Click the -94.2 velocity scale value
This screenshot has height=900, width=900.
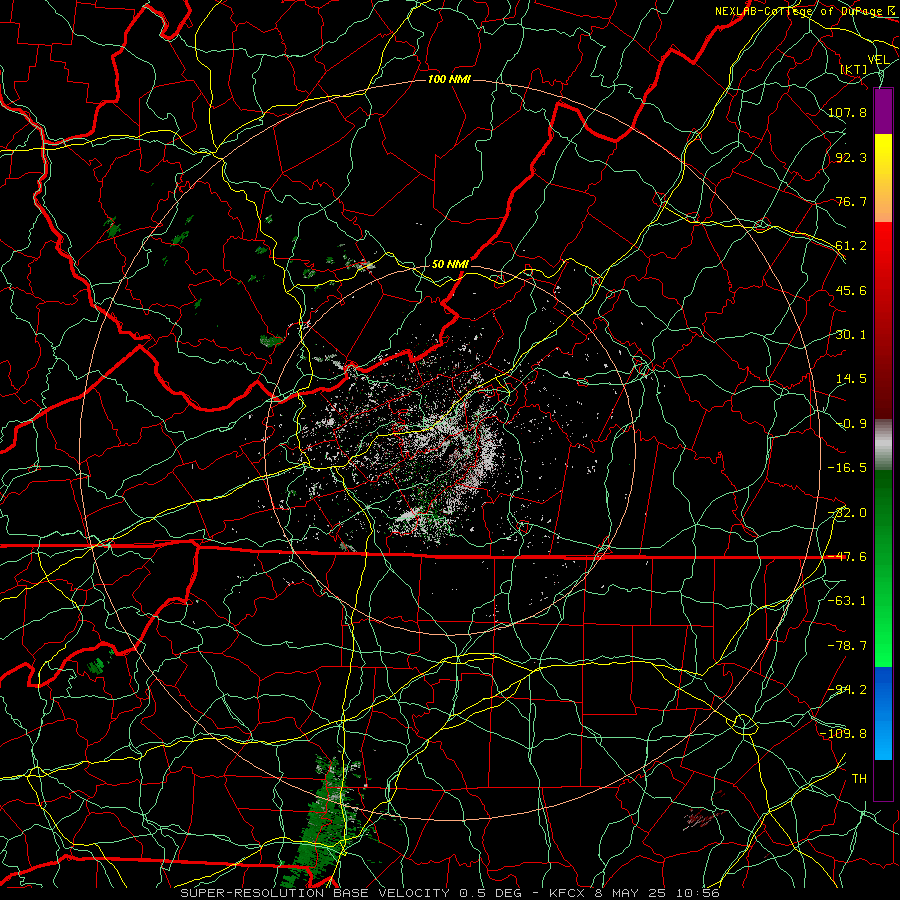(847, 690)
